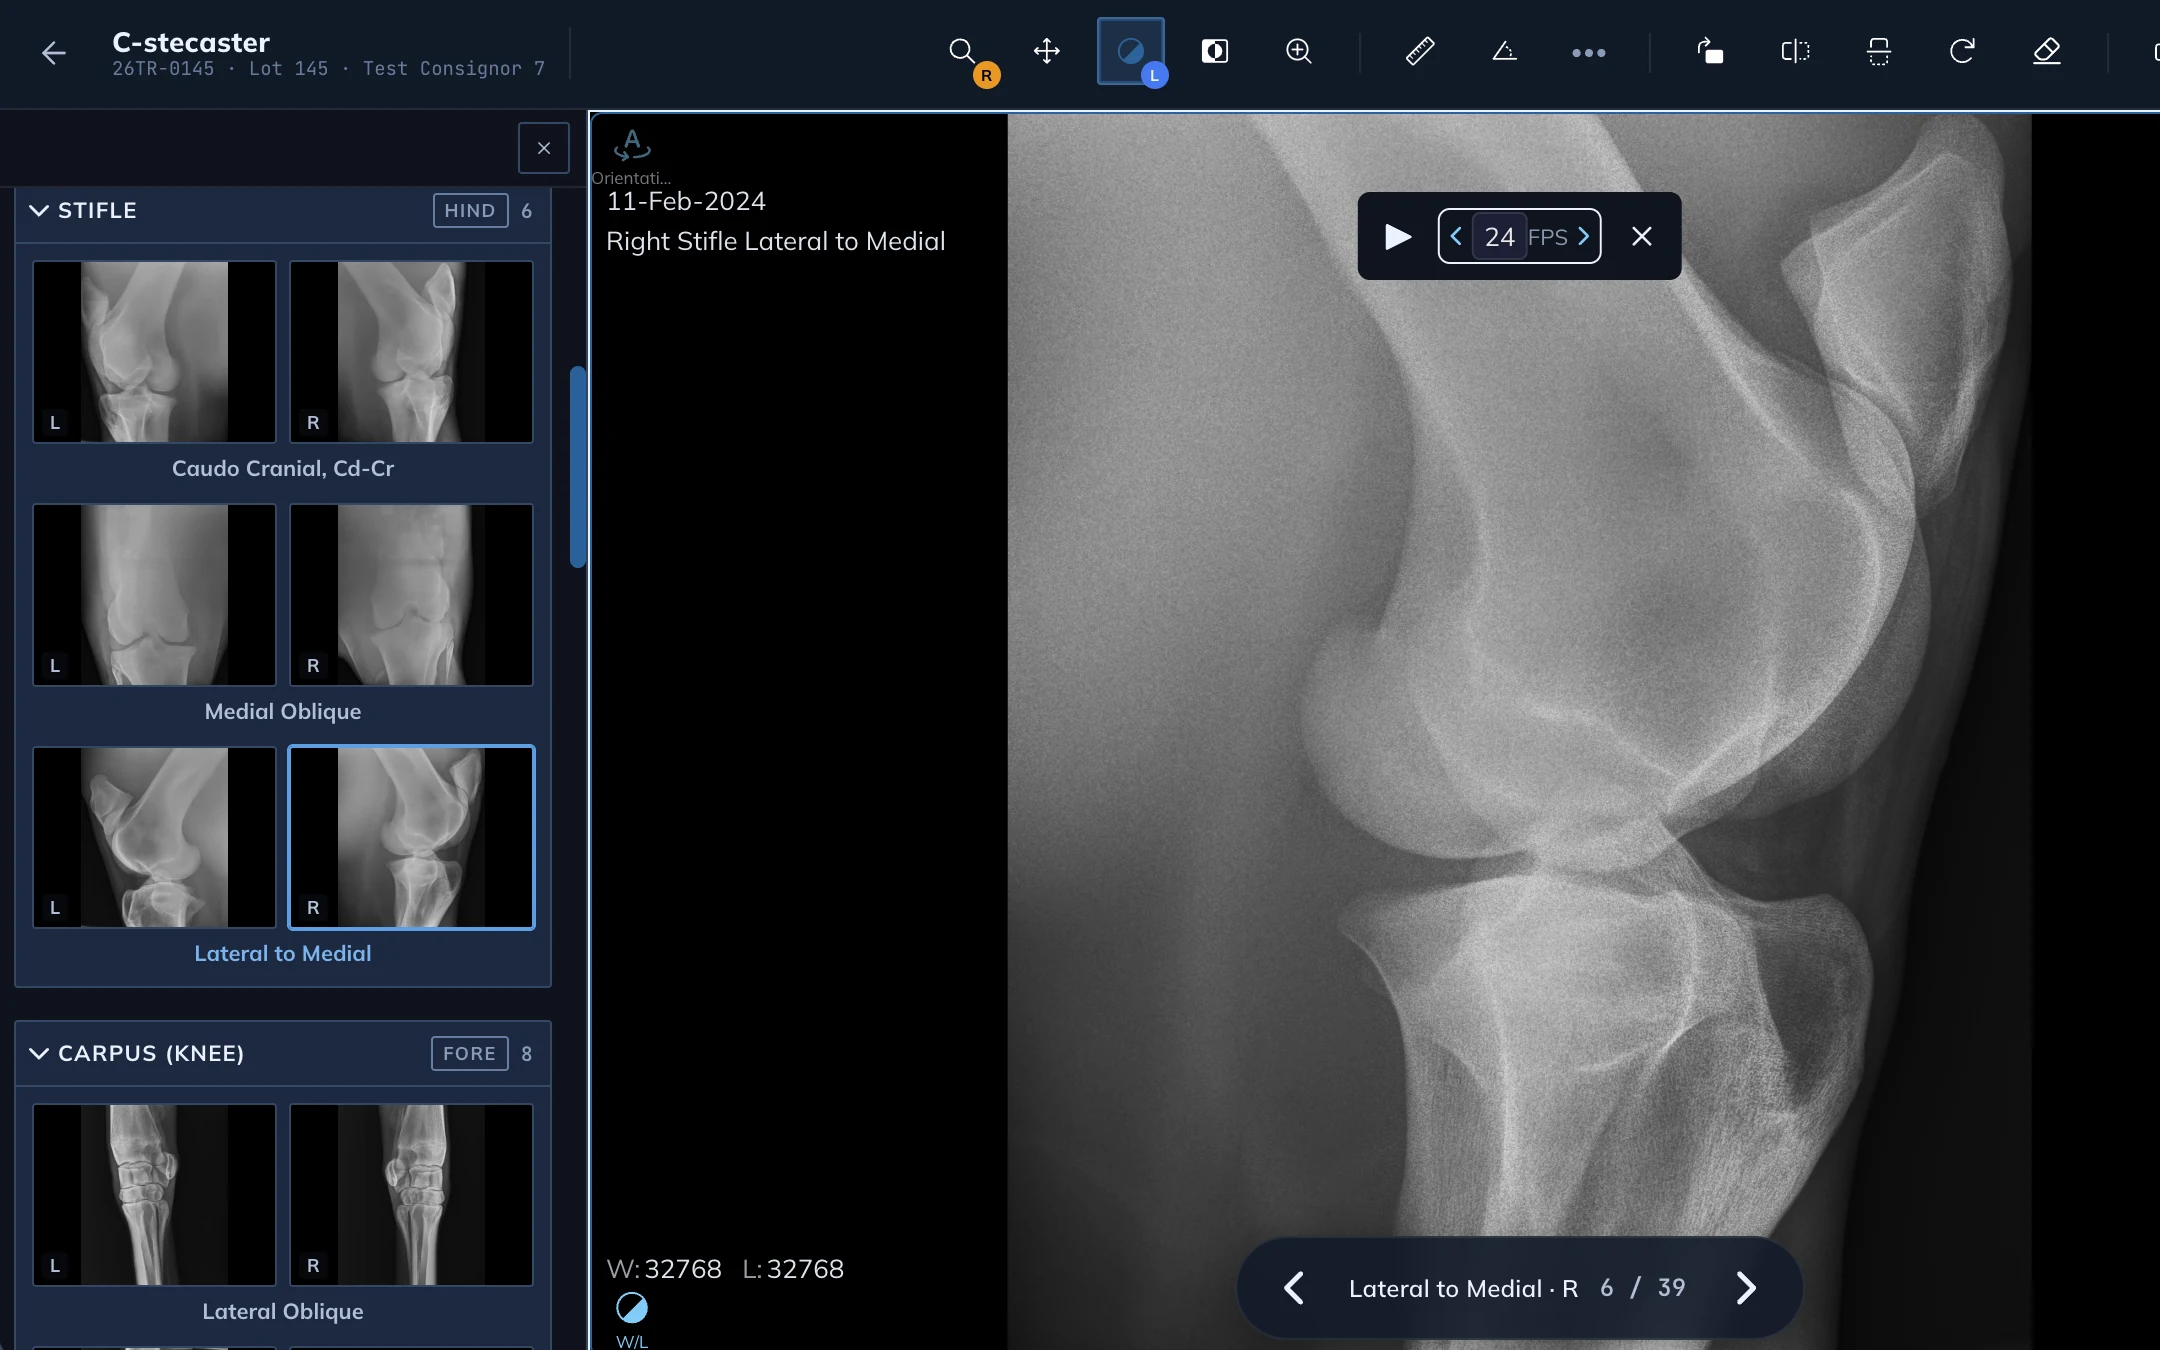The width and height of the screenshot is (2160, 1350).
Task: Select the ruler measurement tool
Action: (x=1420, y=51)
